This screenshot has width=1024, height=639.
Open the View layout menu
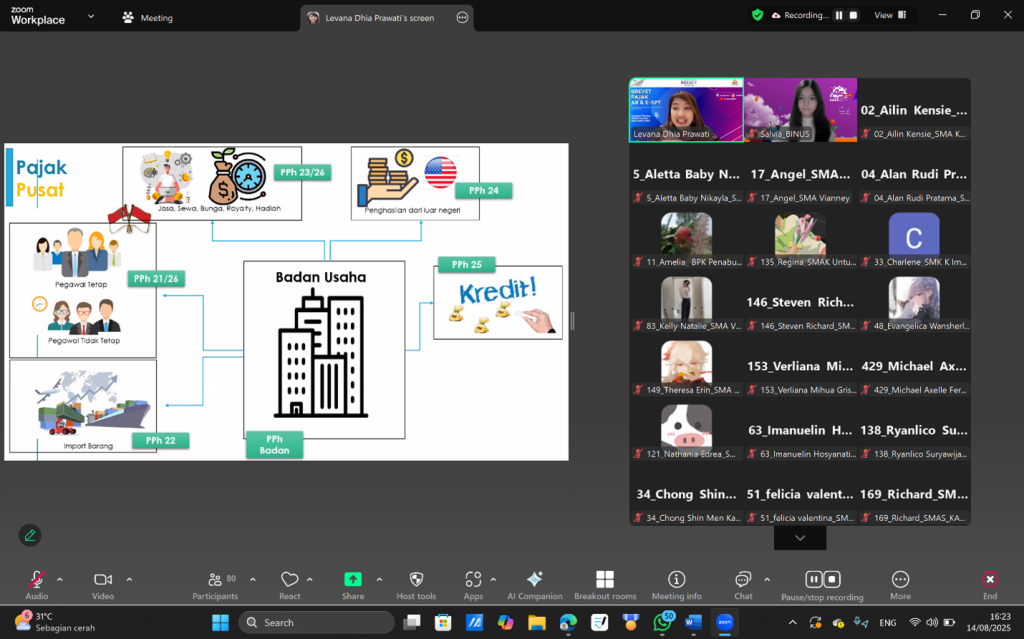pyautogui.click(x=889, y=16)
